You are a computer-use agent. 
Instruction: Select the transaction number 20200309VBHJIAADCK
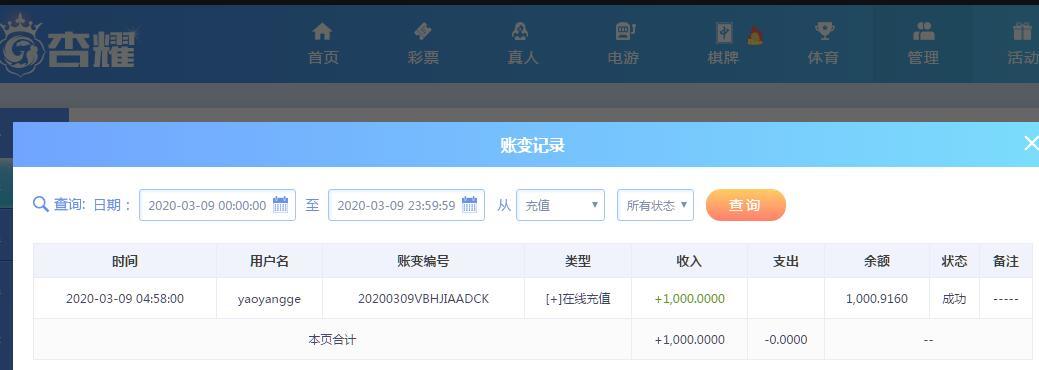click(x=423, y=299)
